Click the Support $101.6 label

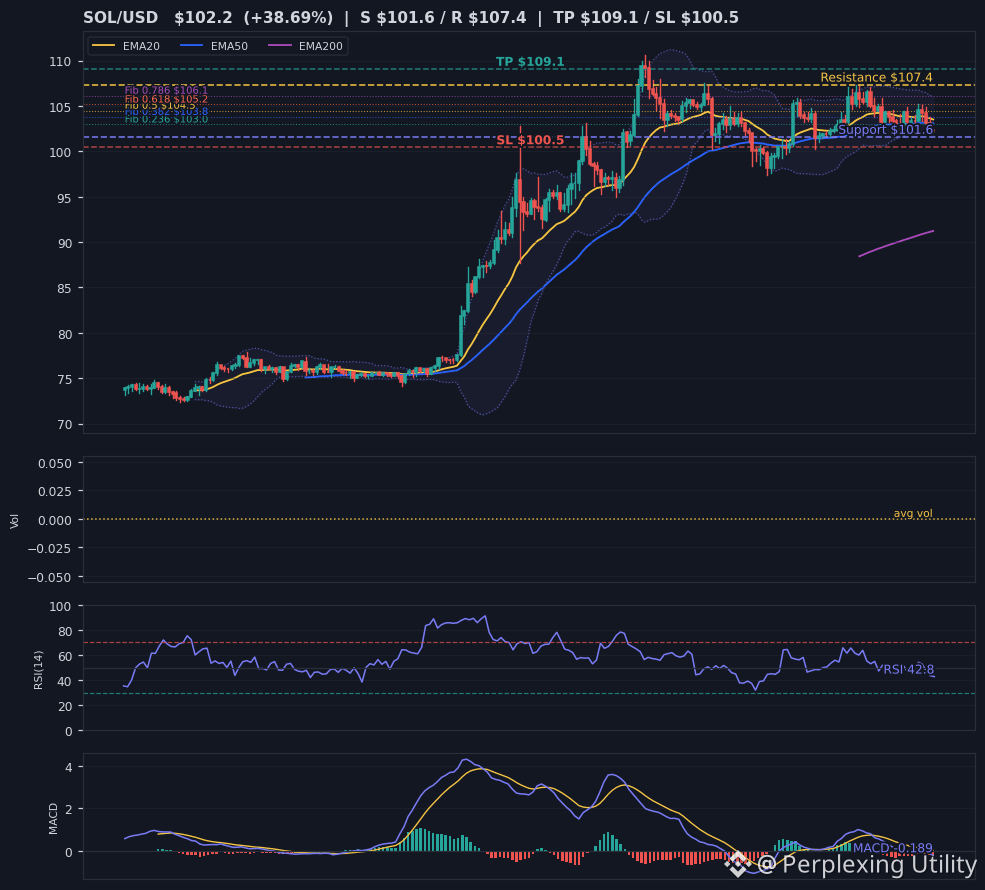click(x=886, y=129)
